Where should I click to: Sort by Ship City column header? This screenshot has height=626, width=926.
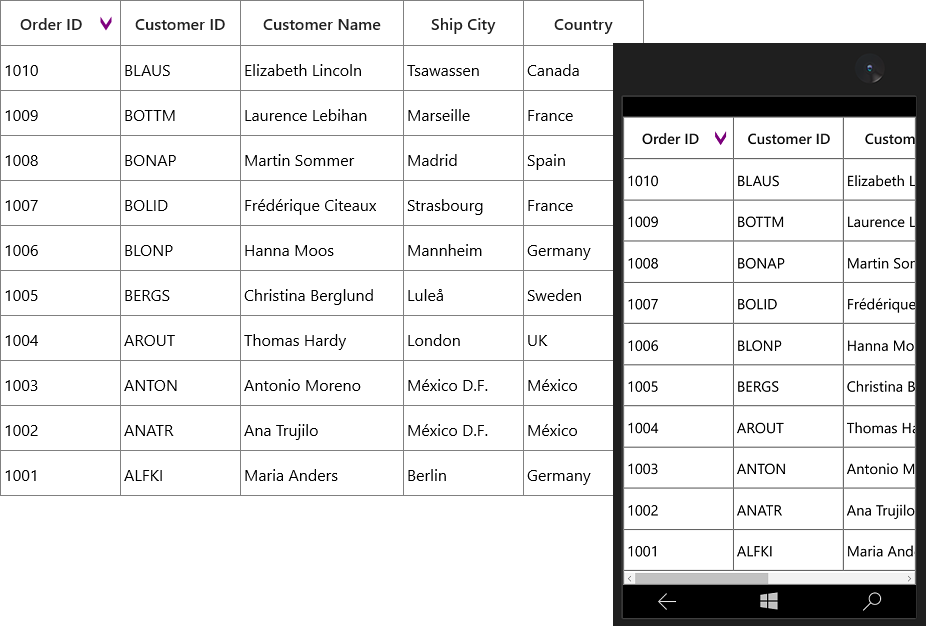(x=463, y=24)
